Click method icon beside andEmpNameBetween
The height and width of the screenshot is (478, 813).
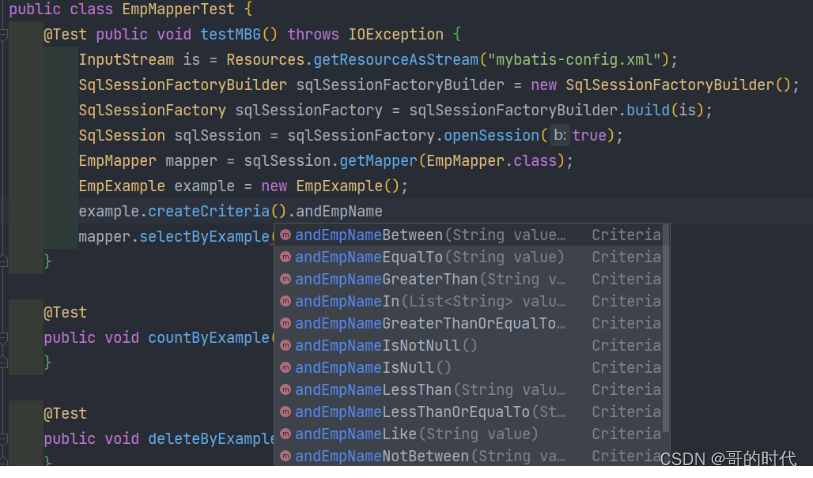point(285,235)
